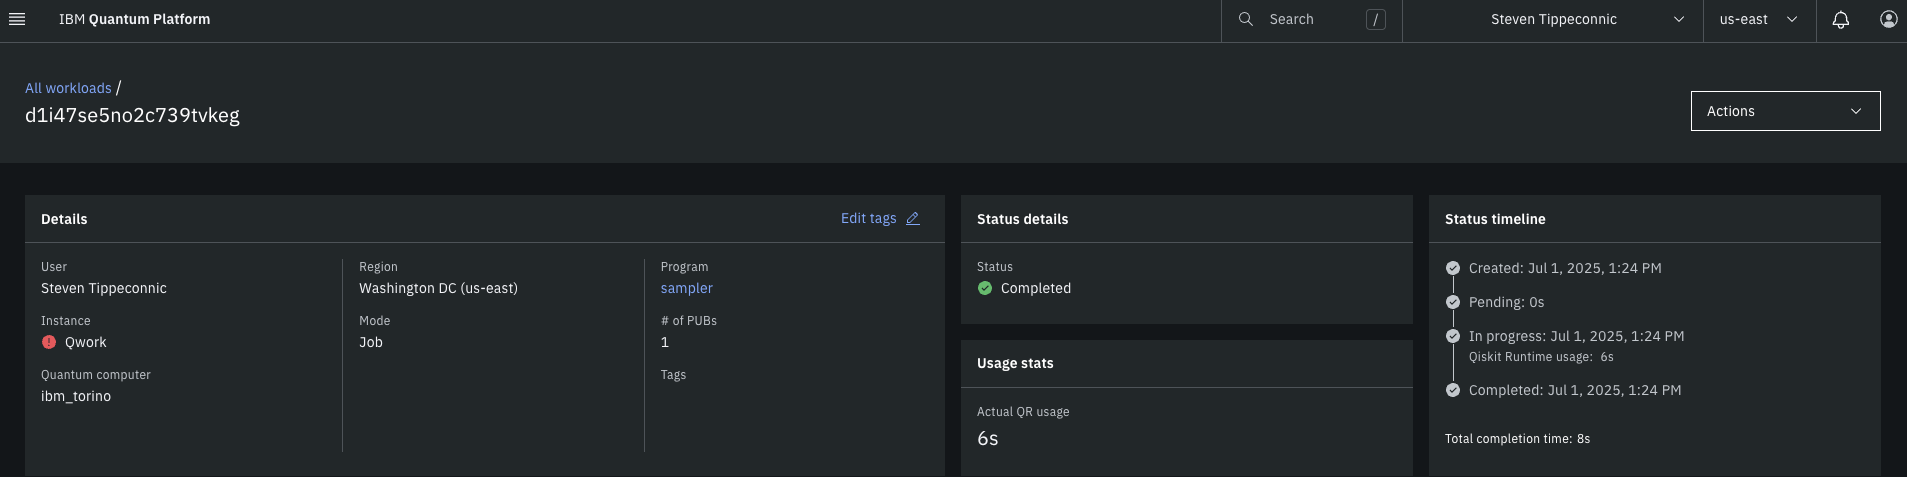
Task: Click the Edit tags link
Action: (x=868, y=218)
